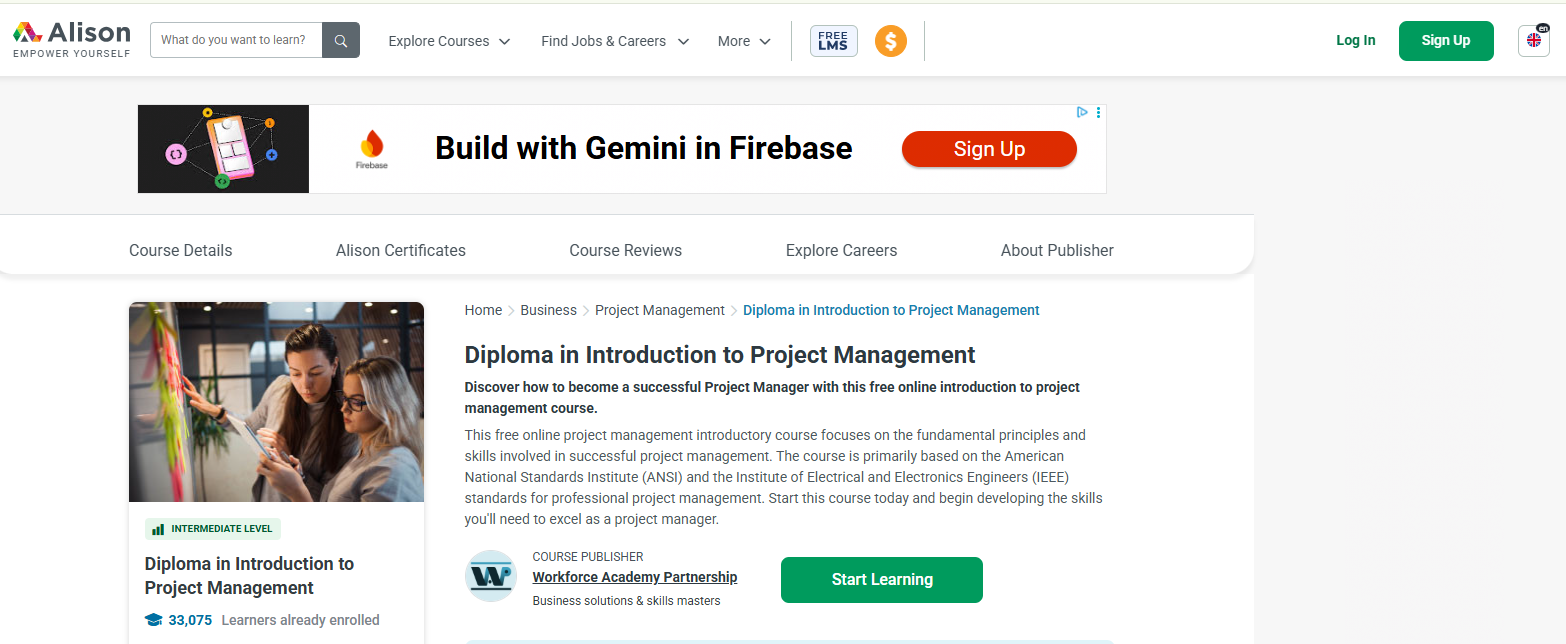Open the About Publisher tab

click(x=1057, y=250)
